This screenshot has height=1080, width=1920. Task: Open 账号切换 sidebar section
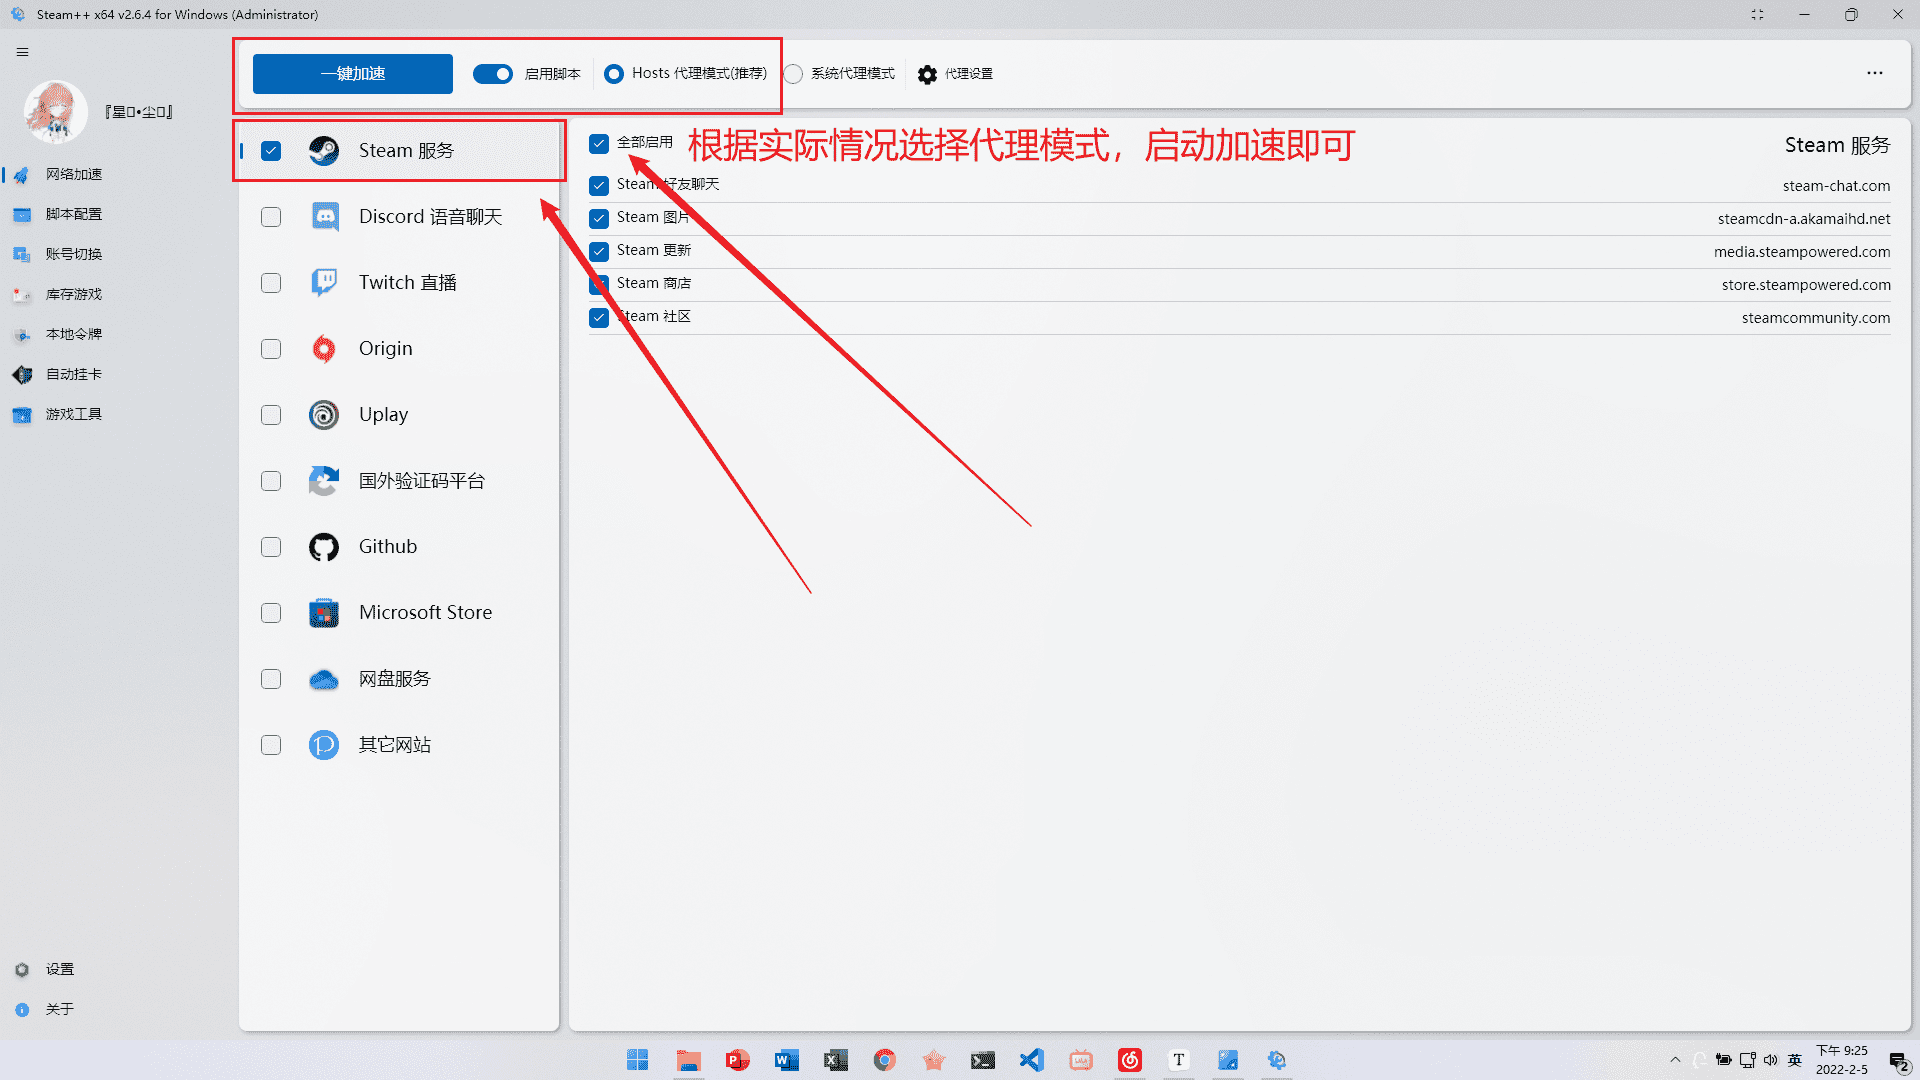pyautogui.click(x=74, y=254)
